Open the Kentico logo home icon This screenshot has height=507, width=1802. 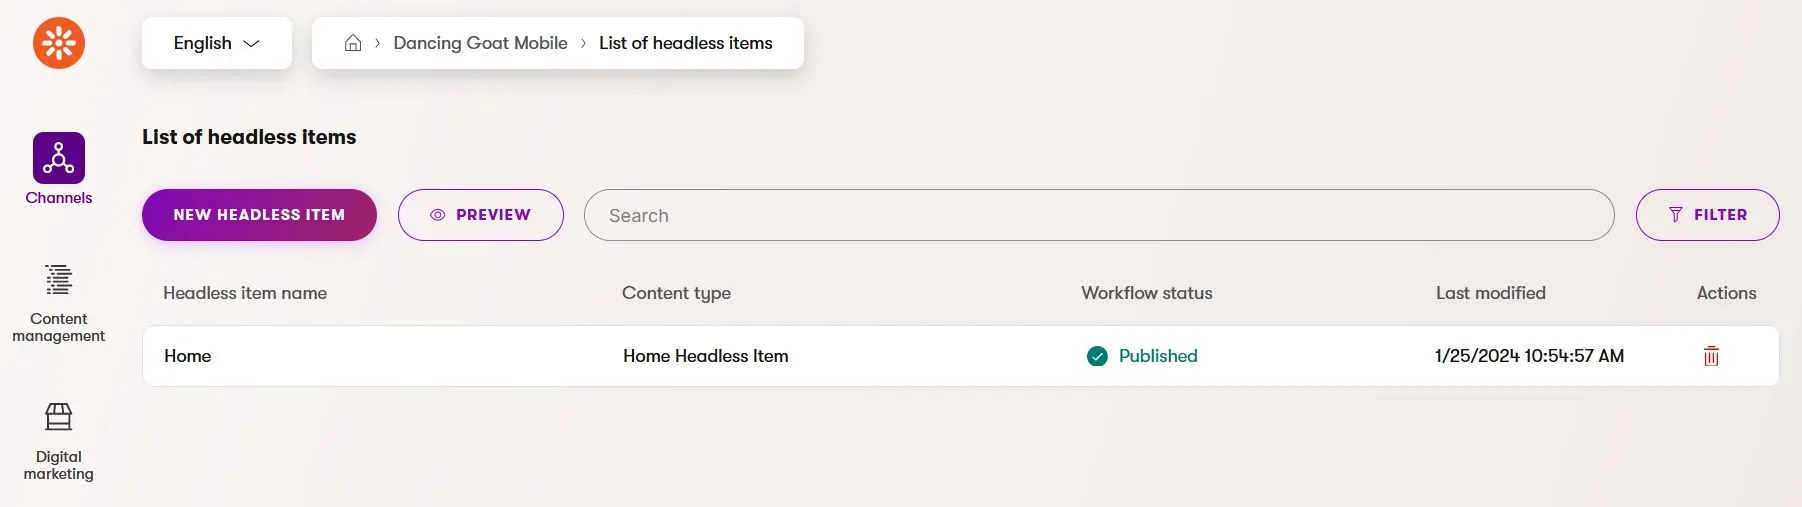click(59, 43)
